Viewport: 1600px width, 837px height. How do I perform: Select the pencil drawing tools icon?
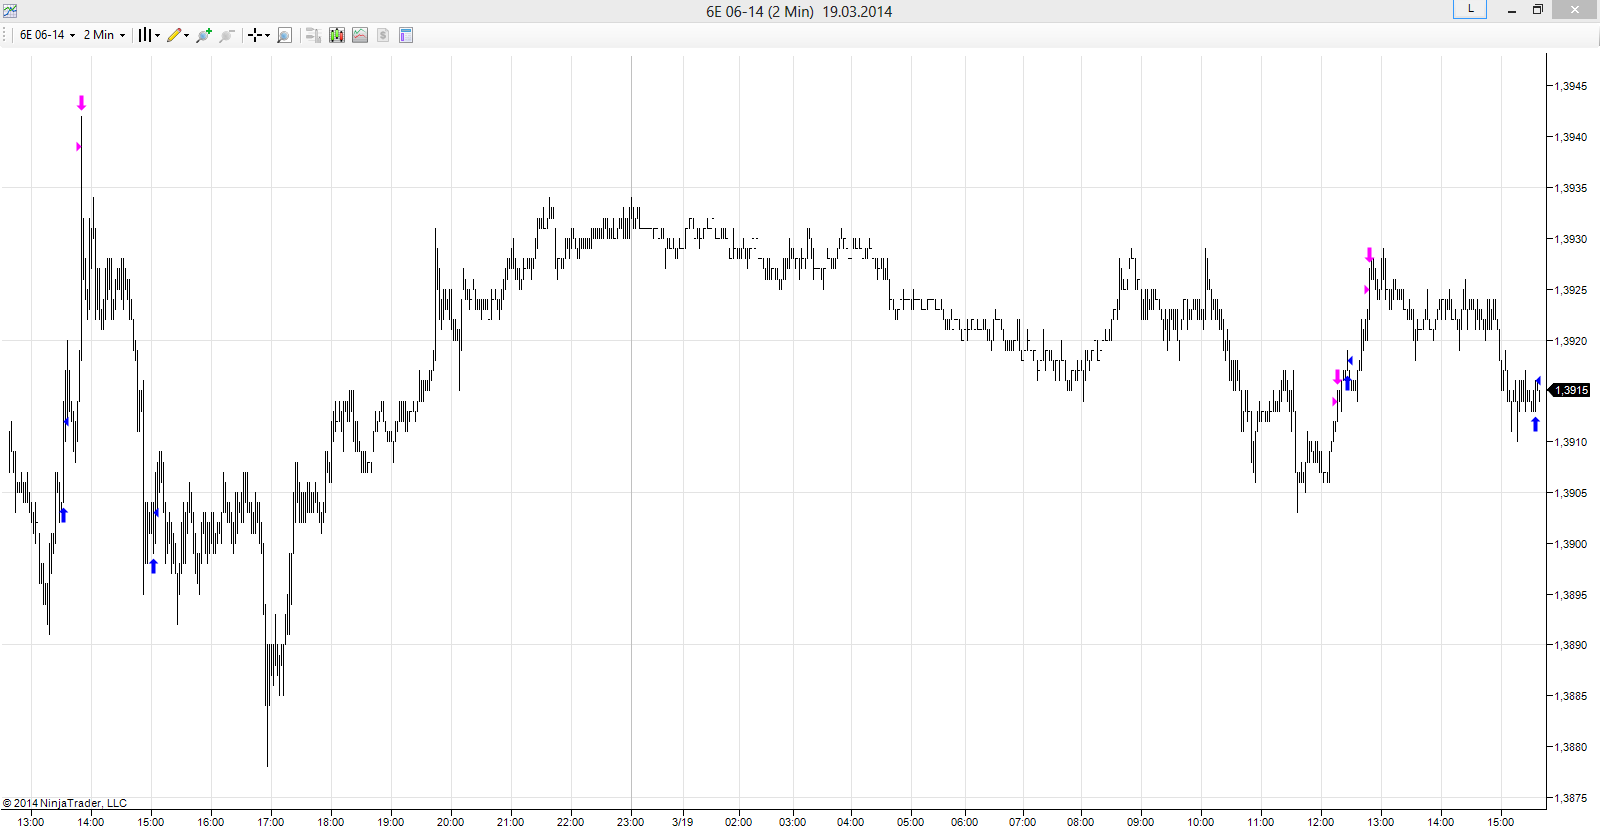pos(174,35)
